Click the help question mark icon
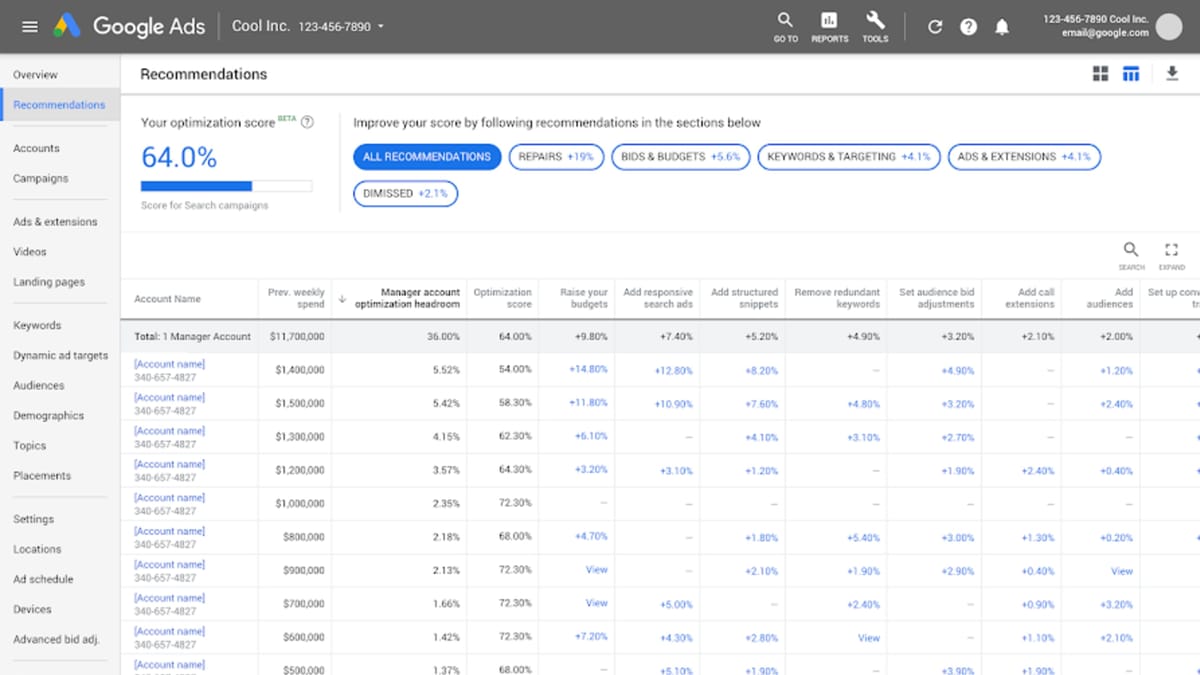 pyautogui.click(x=968, y=26)
